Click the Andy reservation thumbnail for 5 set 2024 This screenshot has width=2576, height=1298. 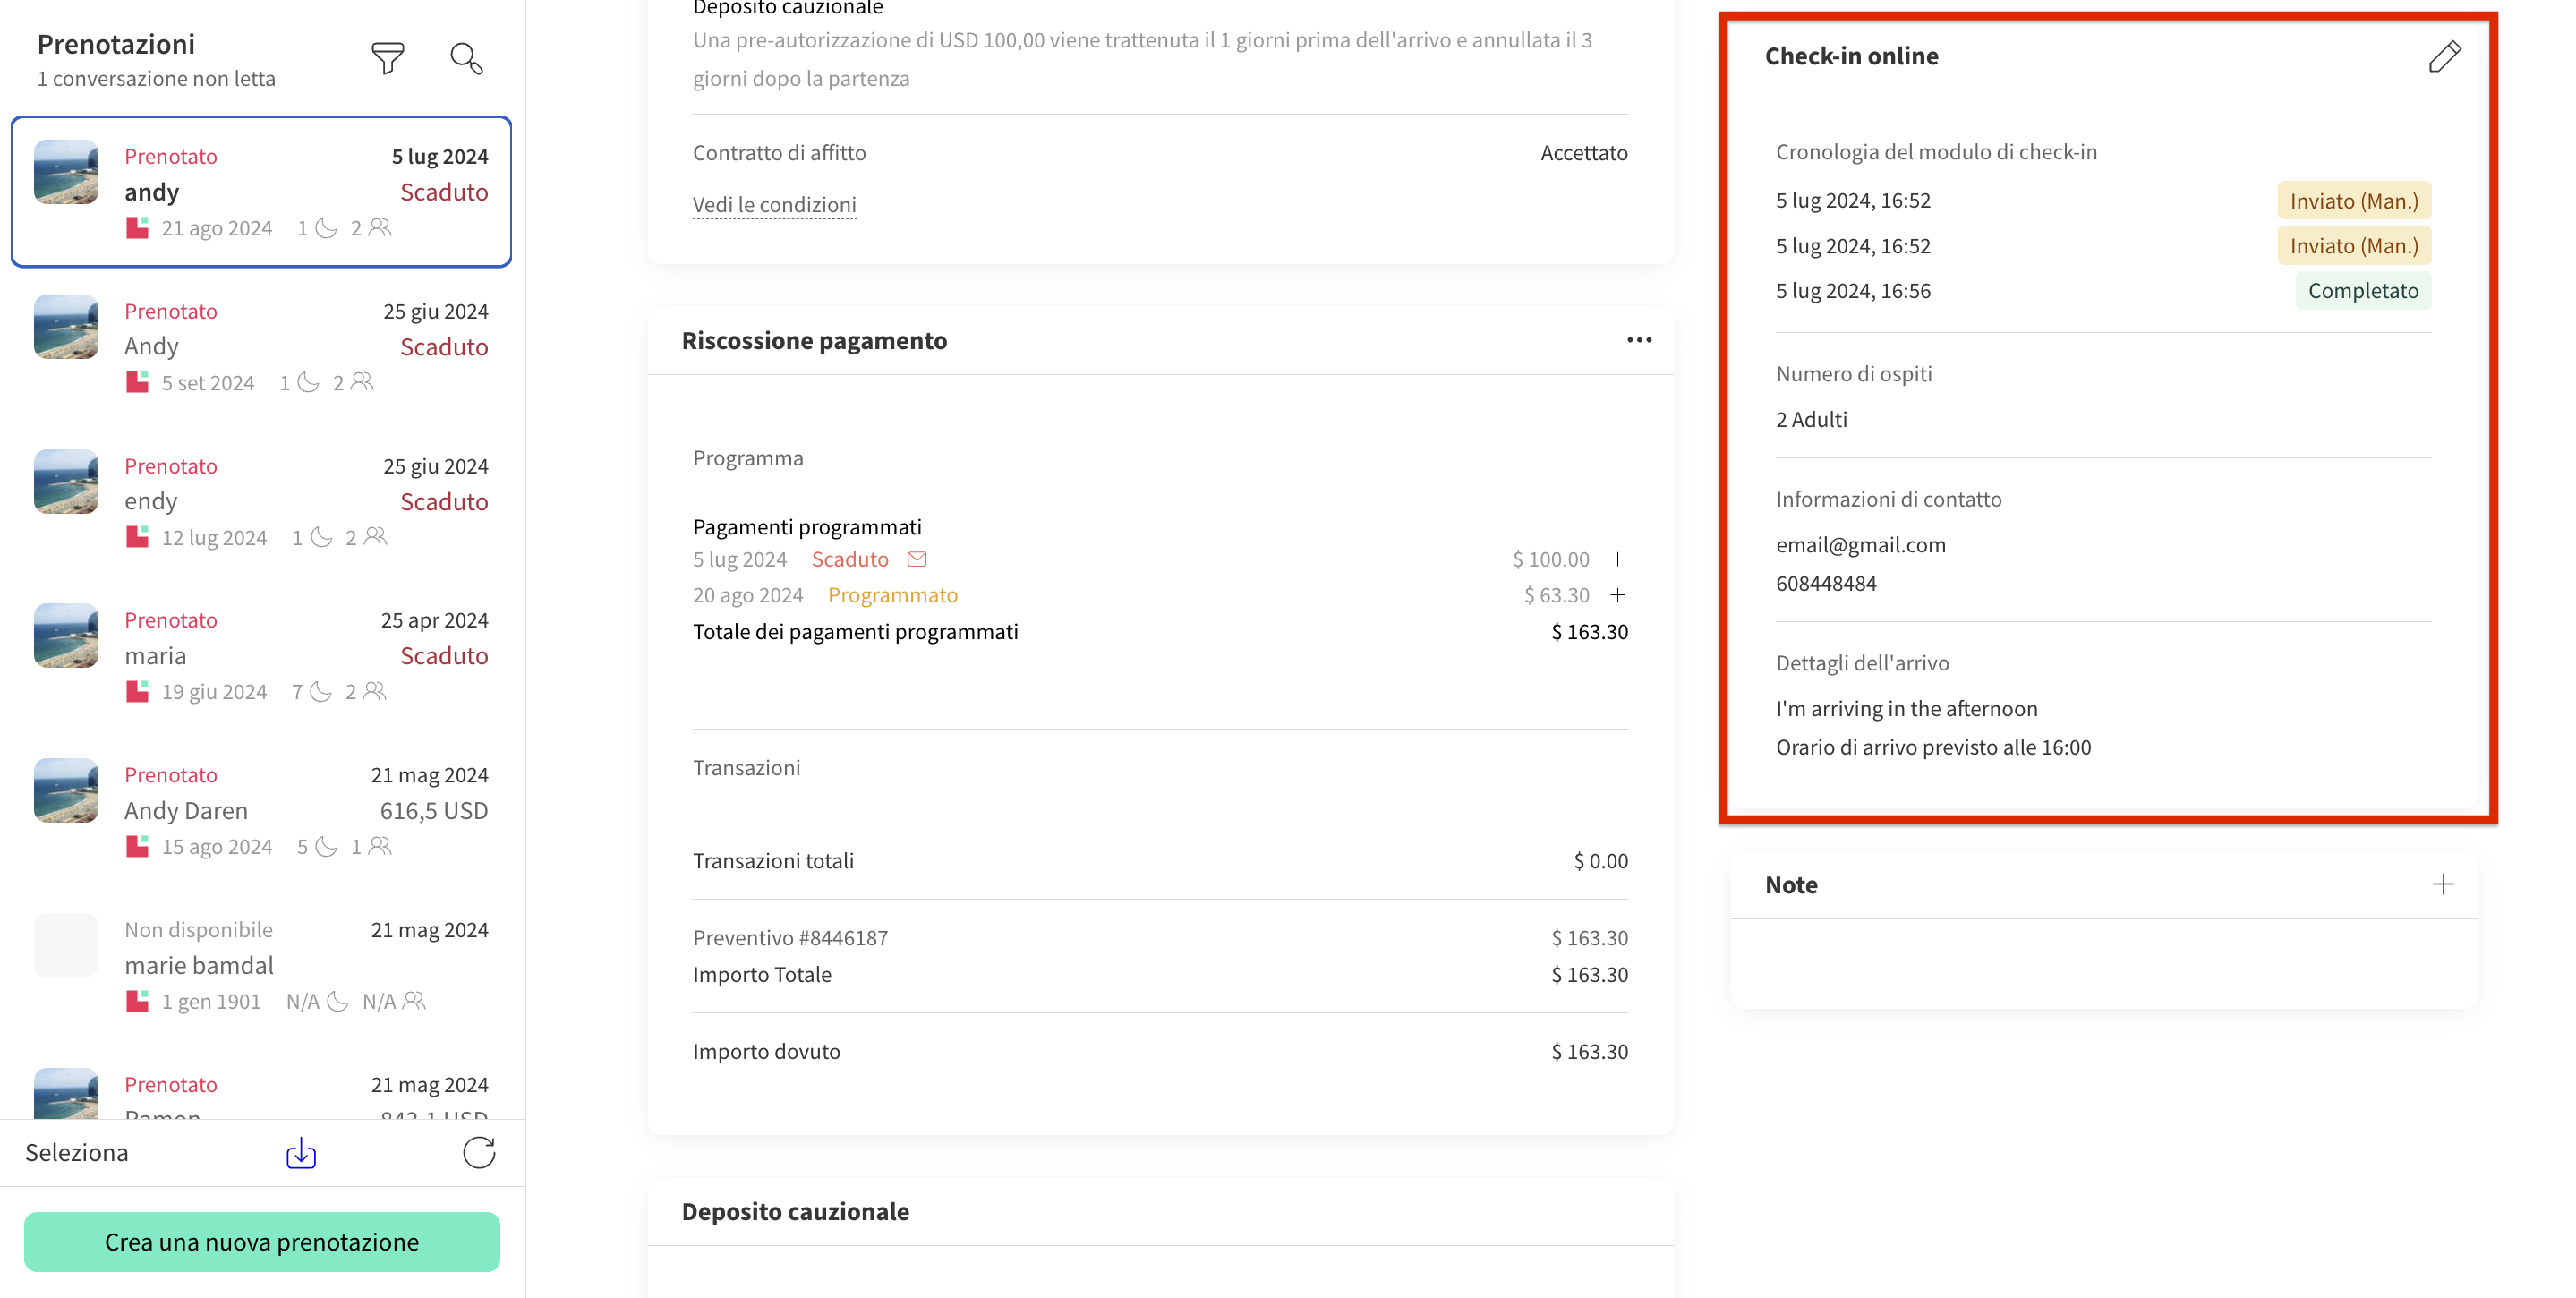tap(66, 327)
